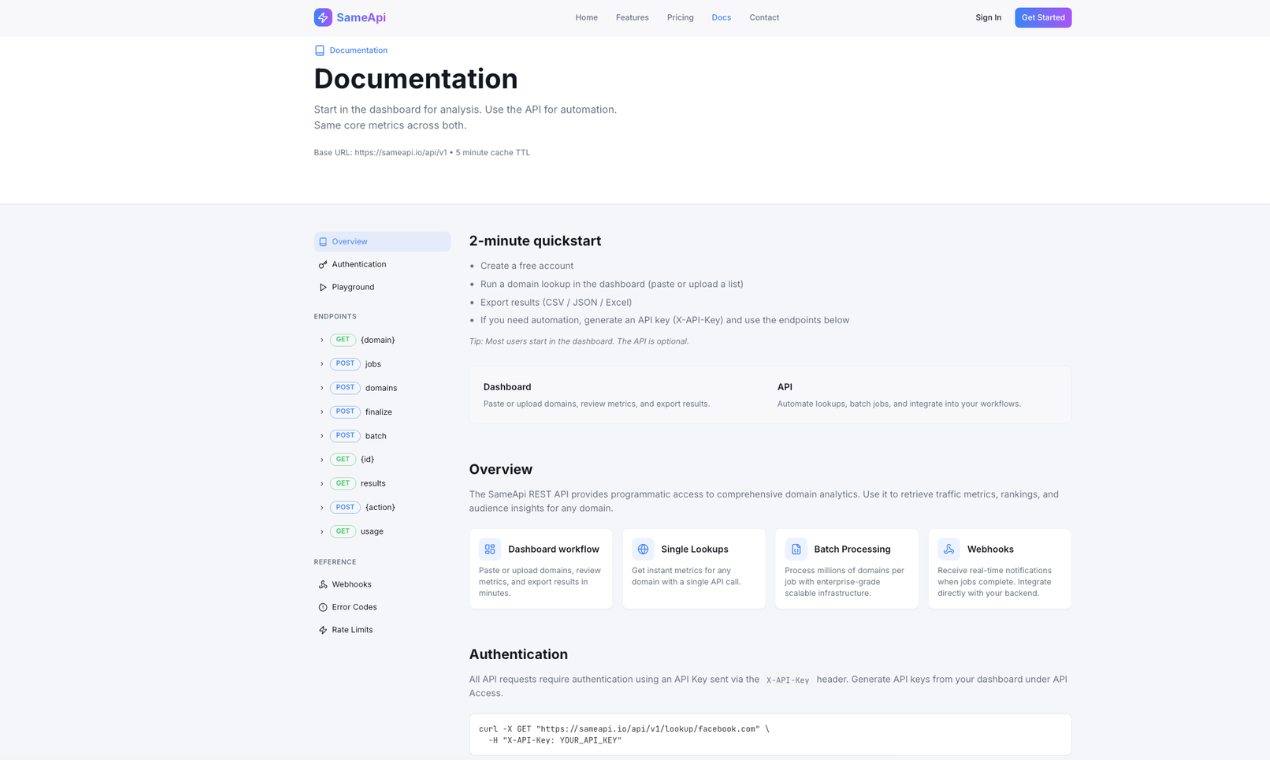
Task: Click the Authentication key icon
Action: click(322, 264)
